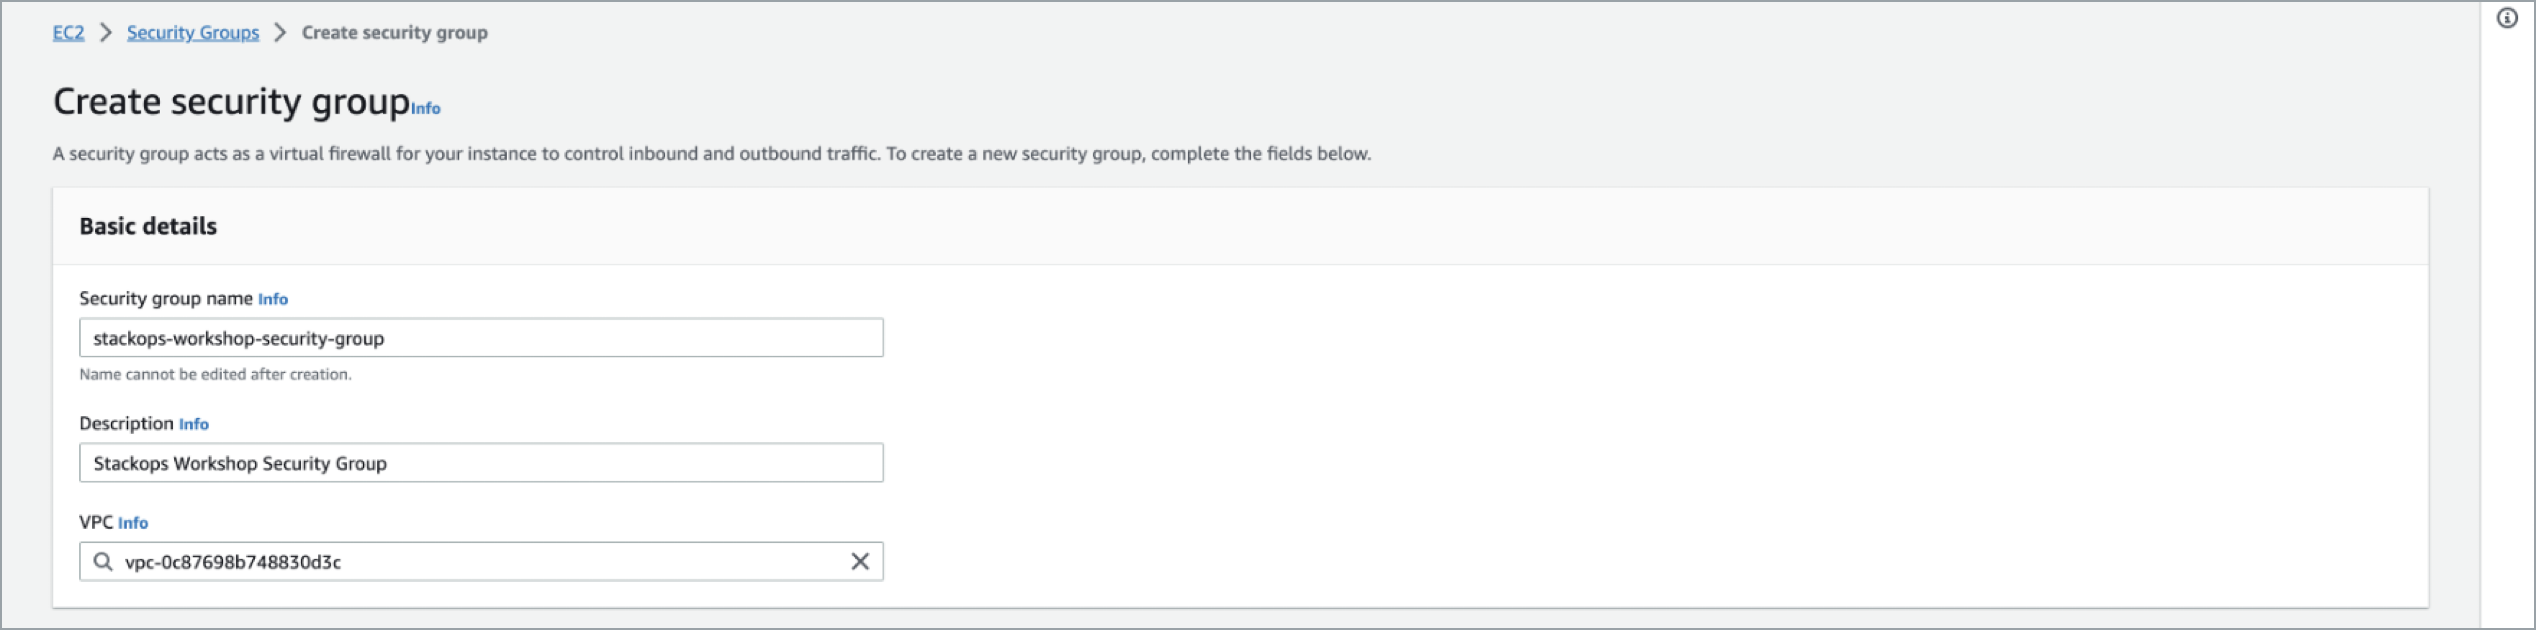This screenshot has width=2536, height=630.
Task: Clear the VPC selection using the X icon
Action: [860, 561]
